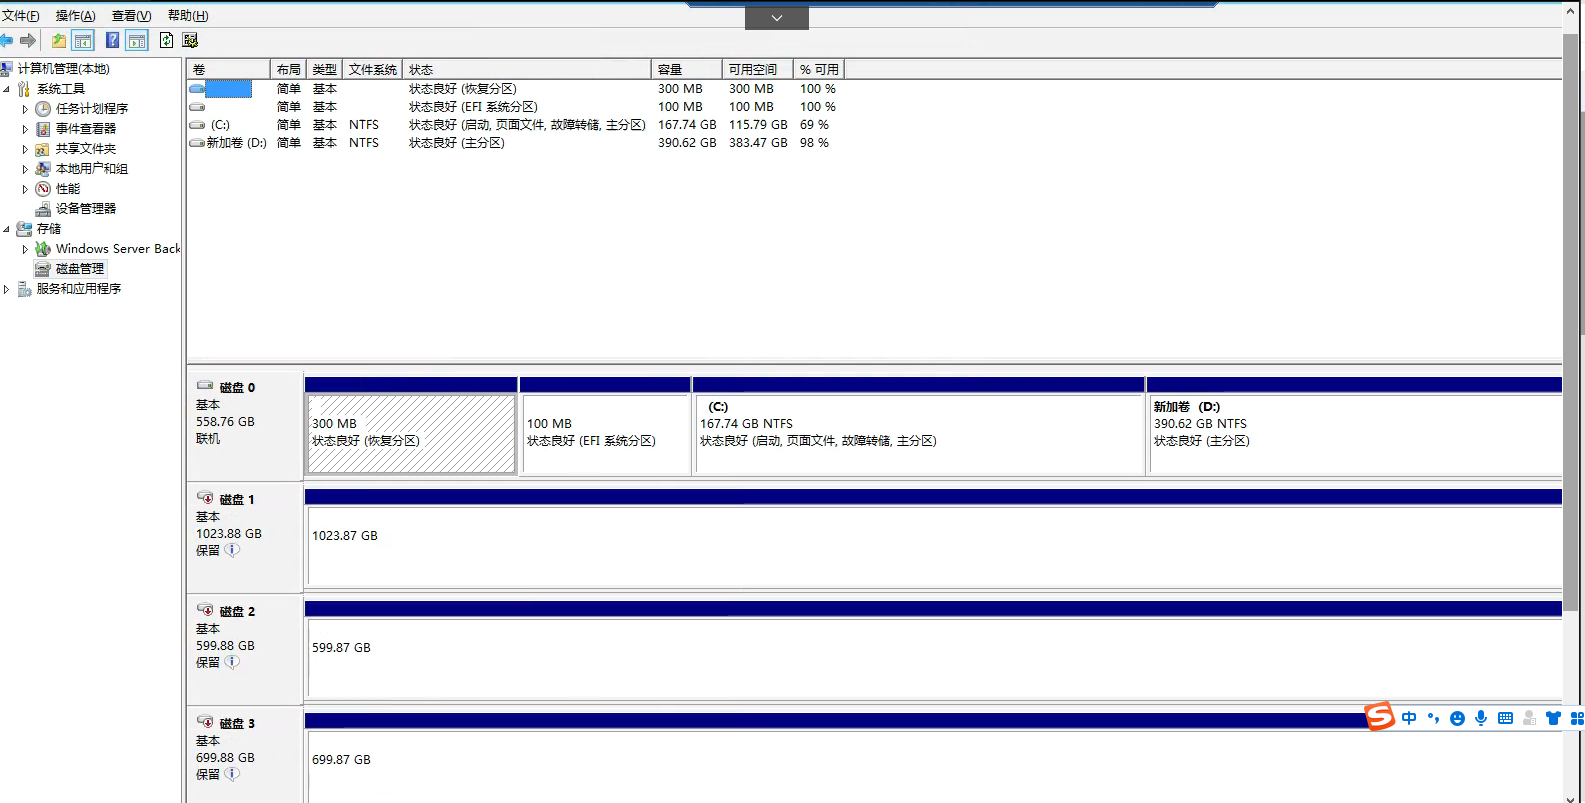Select the (C:) 167.74 GB NTFS partition block
The image size is (1585, 803).
click(918, 433)
